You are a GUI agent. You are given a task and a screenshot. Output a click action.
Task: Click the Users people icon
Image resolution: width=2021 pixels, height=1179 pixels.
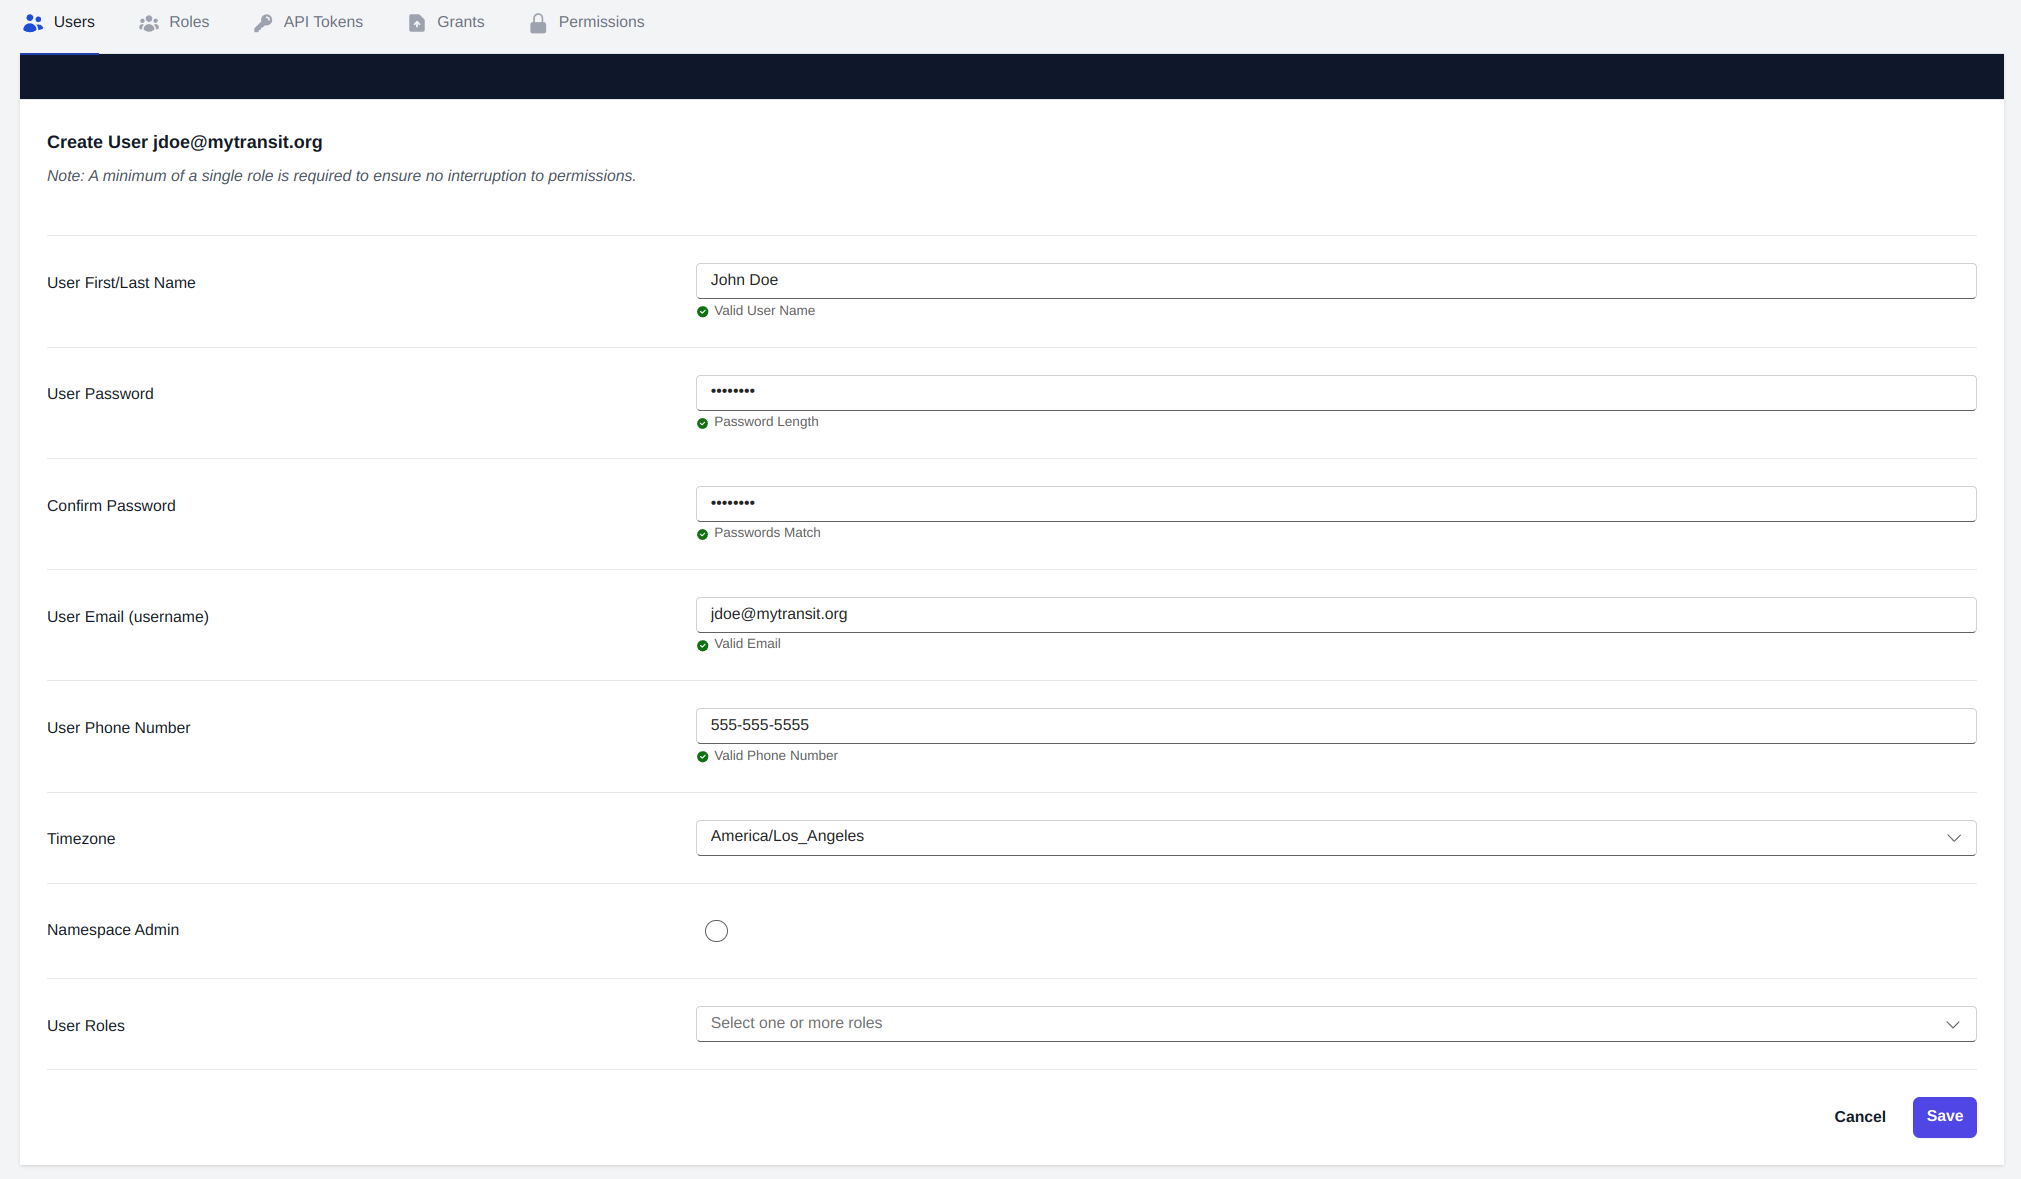pos(32,21)
